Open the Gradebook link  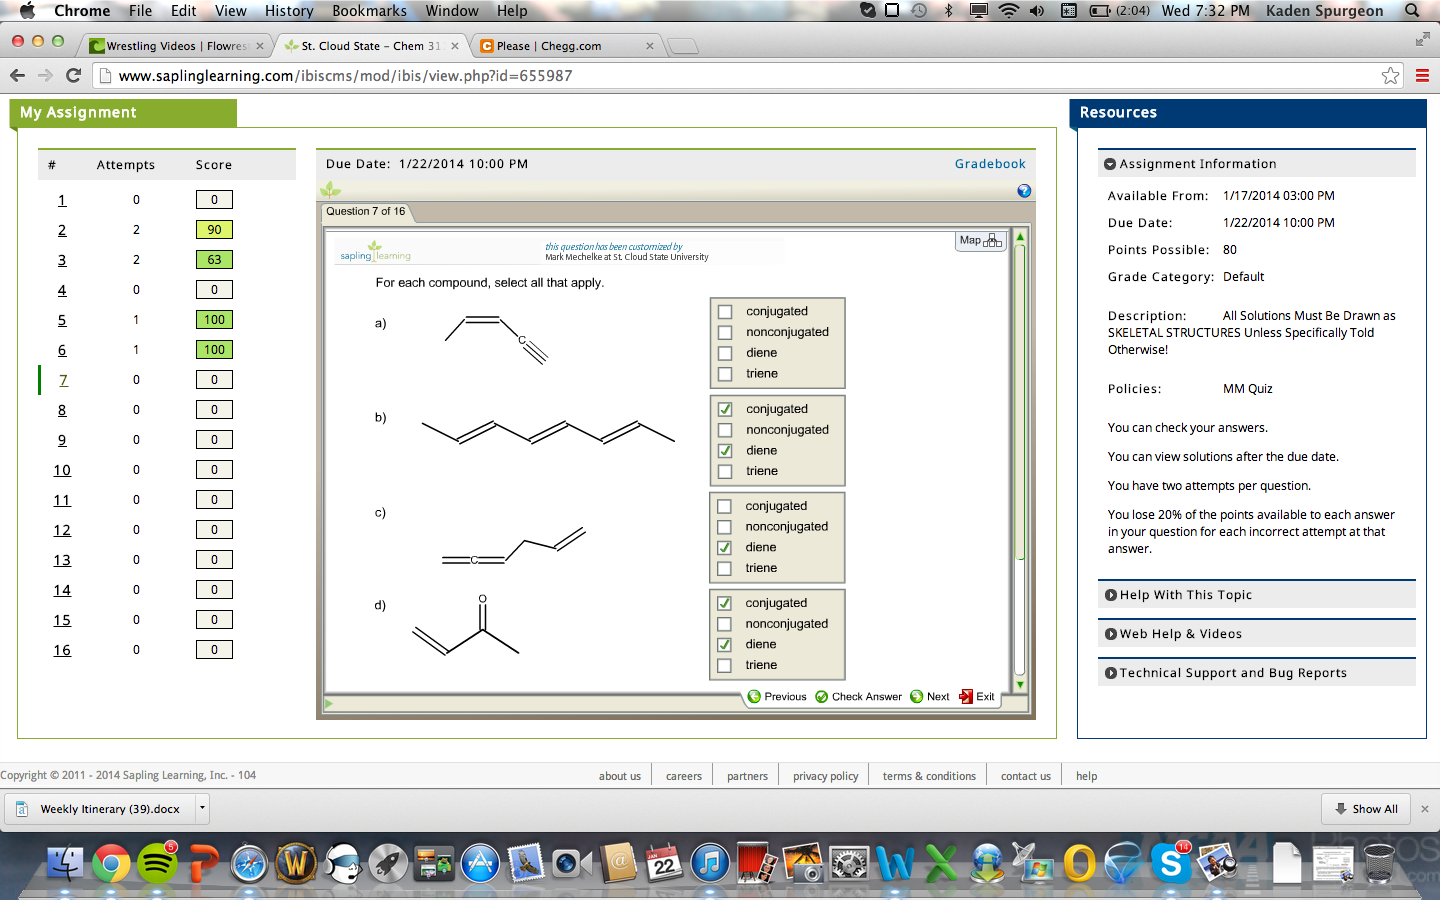click(x=989, y=163)
